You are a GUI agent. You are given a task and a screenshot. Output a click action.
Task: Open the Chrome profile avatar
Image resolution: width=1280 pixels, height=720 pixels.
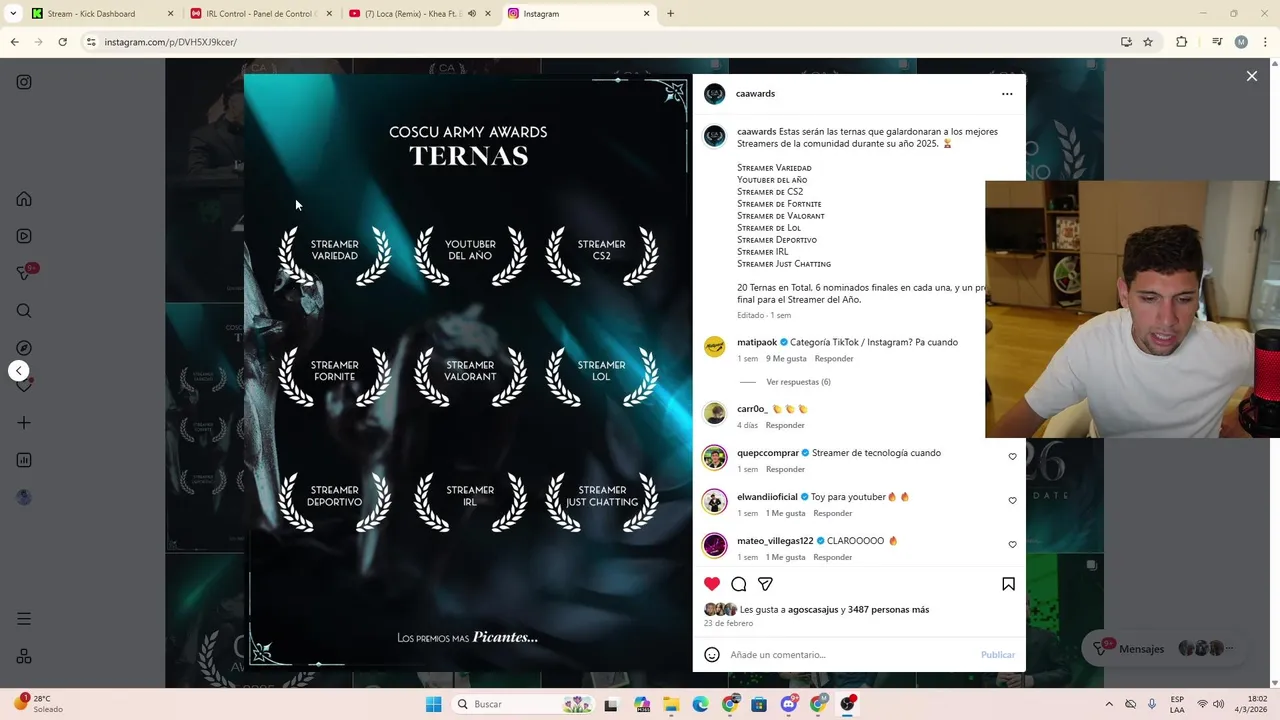[x=1241, y=42]
